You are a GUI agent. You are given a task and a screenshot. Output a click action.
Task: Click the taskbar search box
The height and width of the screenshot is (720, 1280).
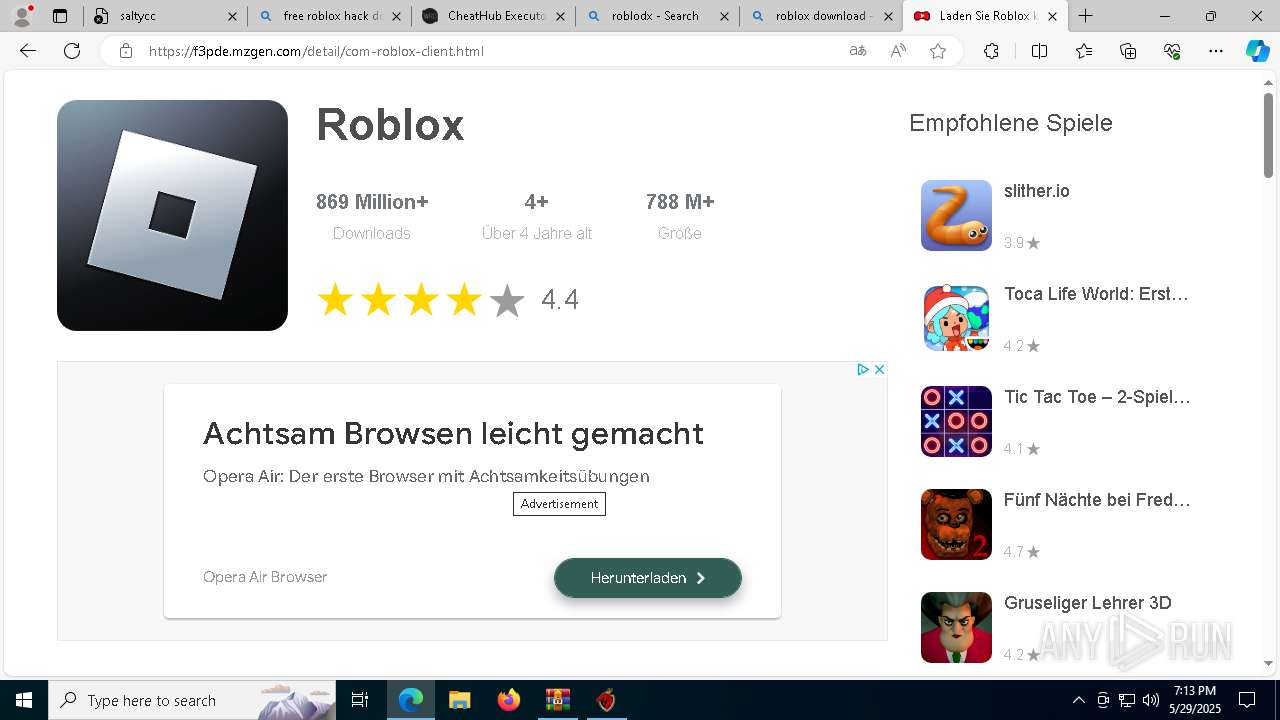(192, 700)
